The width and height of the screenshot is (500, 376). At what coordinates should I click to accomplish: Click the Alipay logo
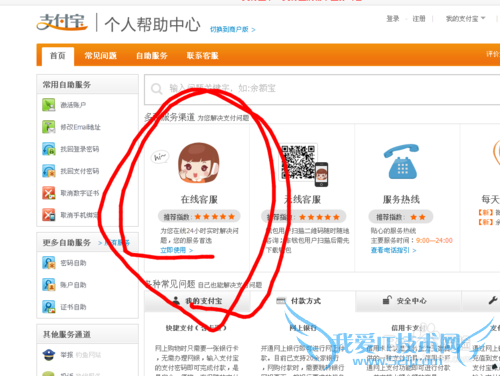[x=62, y=22]
